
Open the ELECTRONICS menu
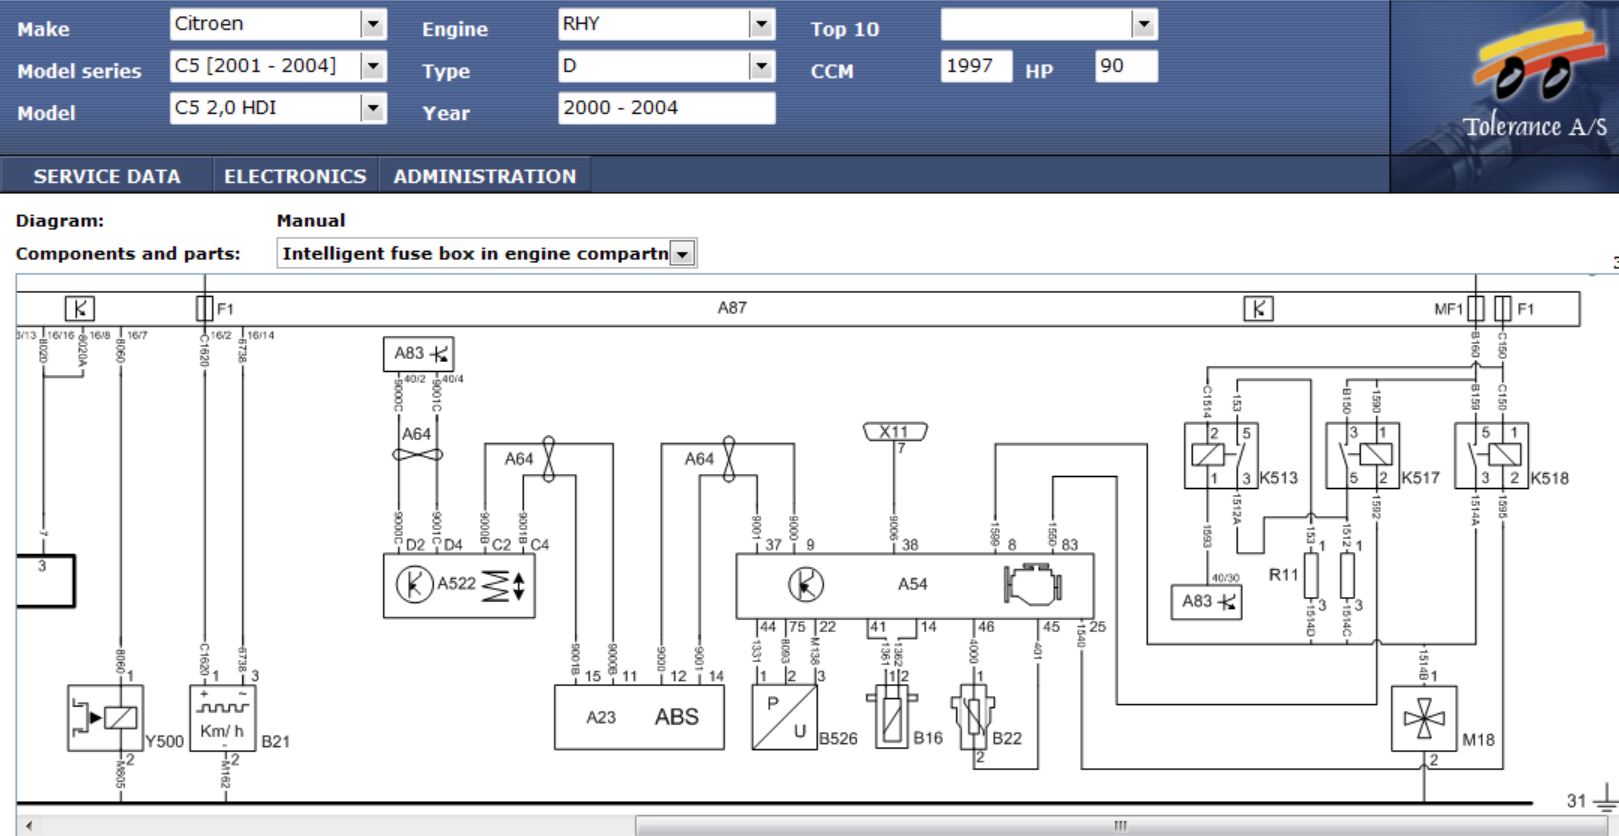(x=295, y=176)
